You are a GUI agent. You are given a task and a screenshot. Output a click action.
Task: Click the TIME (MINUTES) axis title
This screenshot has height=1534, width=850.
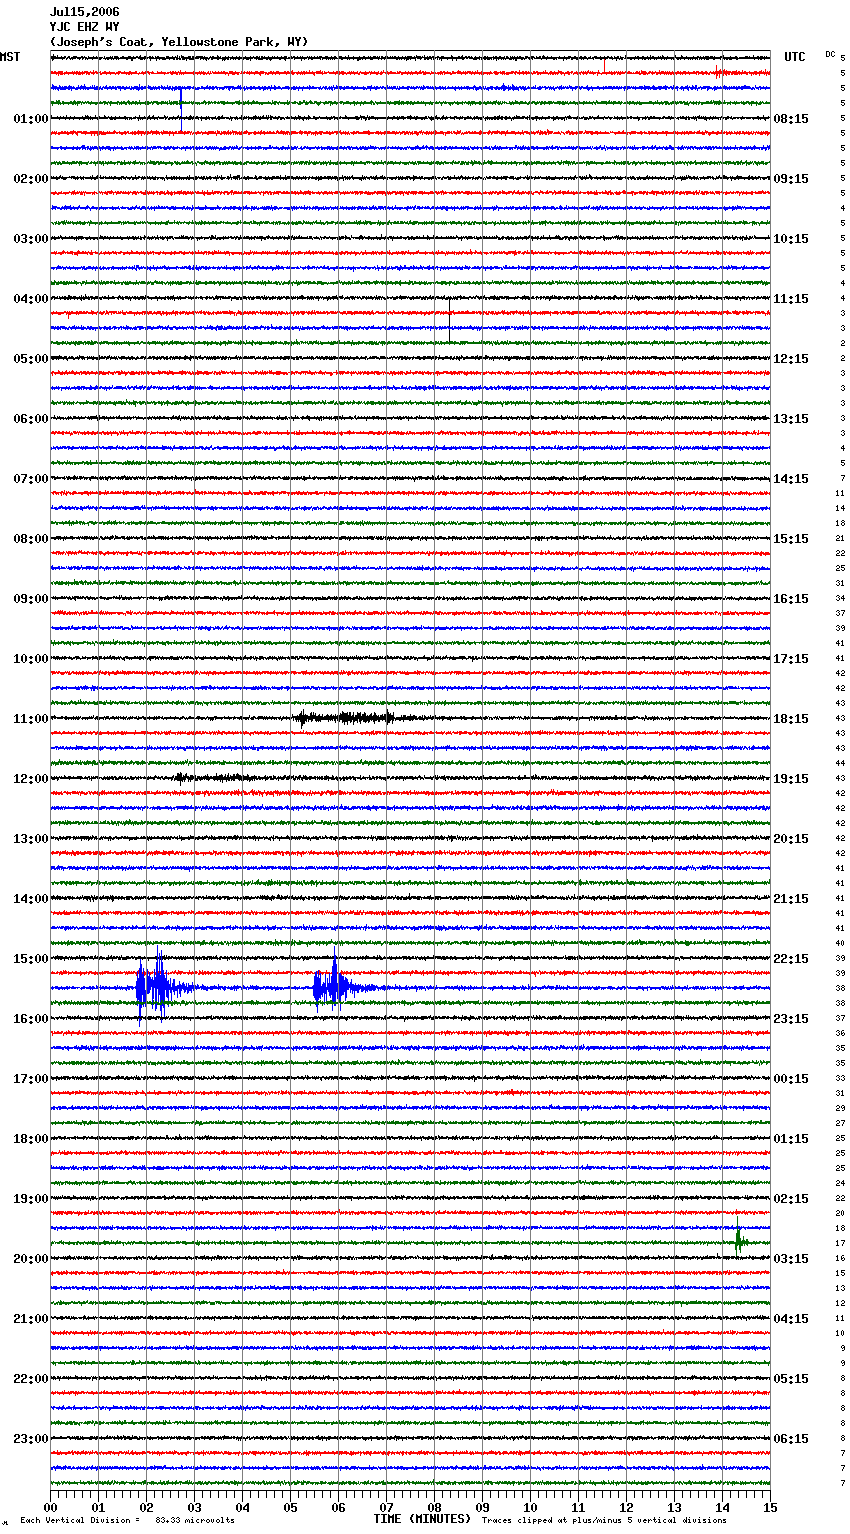click(x=422, y=1519)
